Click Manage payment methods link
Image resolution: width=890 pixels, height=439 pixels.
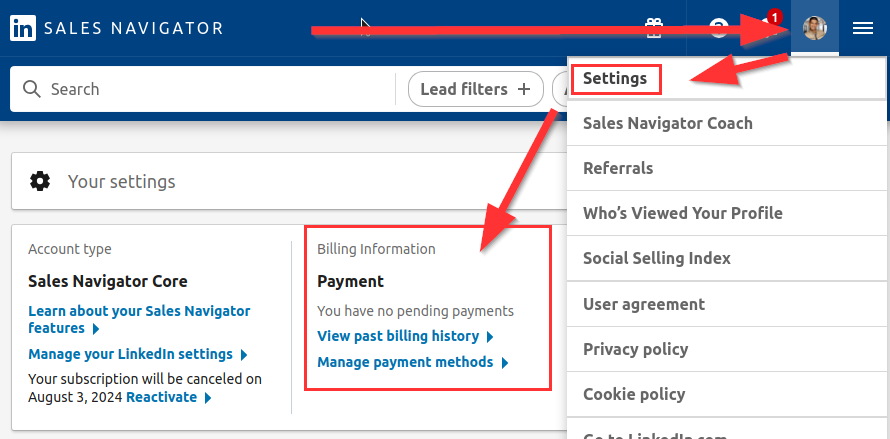tap(405, 362)
